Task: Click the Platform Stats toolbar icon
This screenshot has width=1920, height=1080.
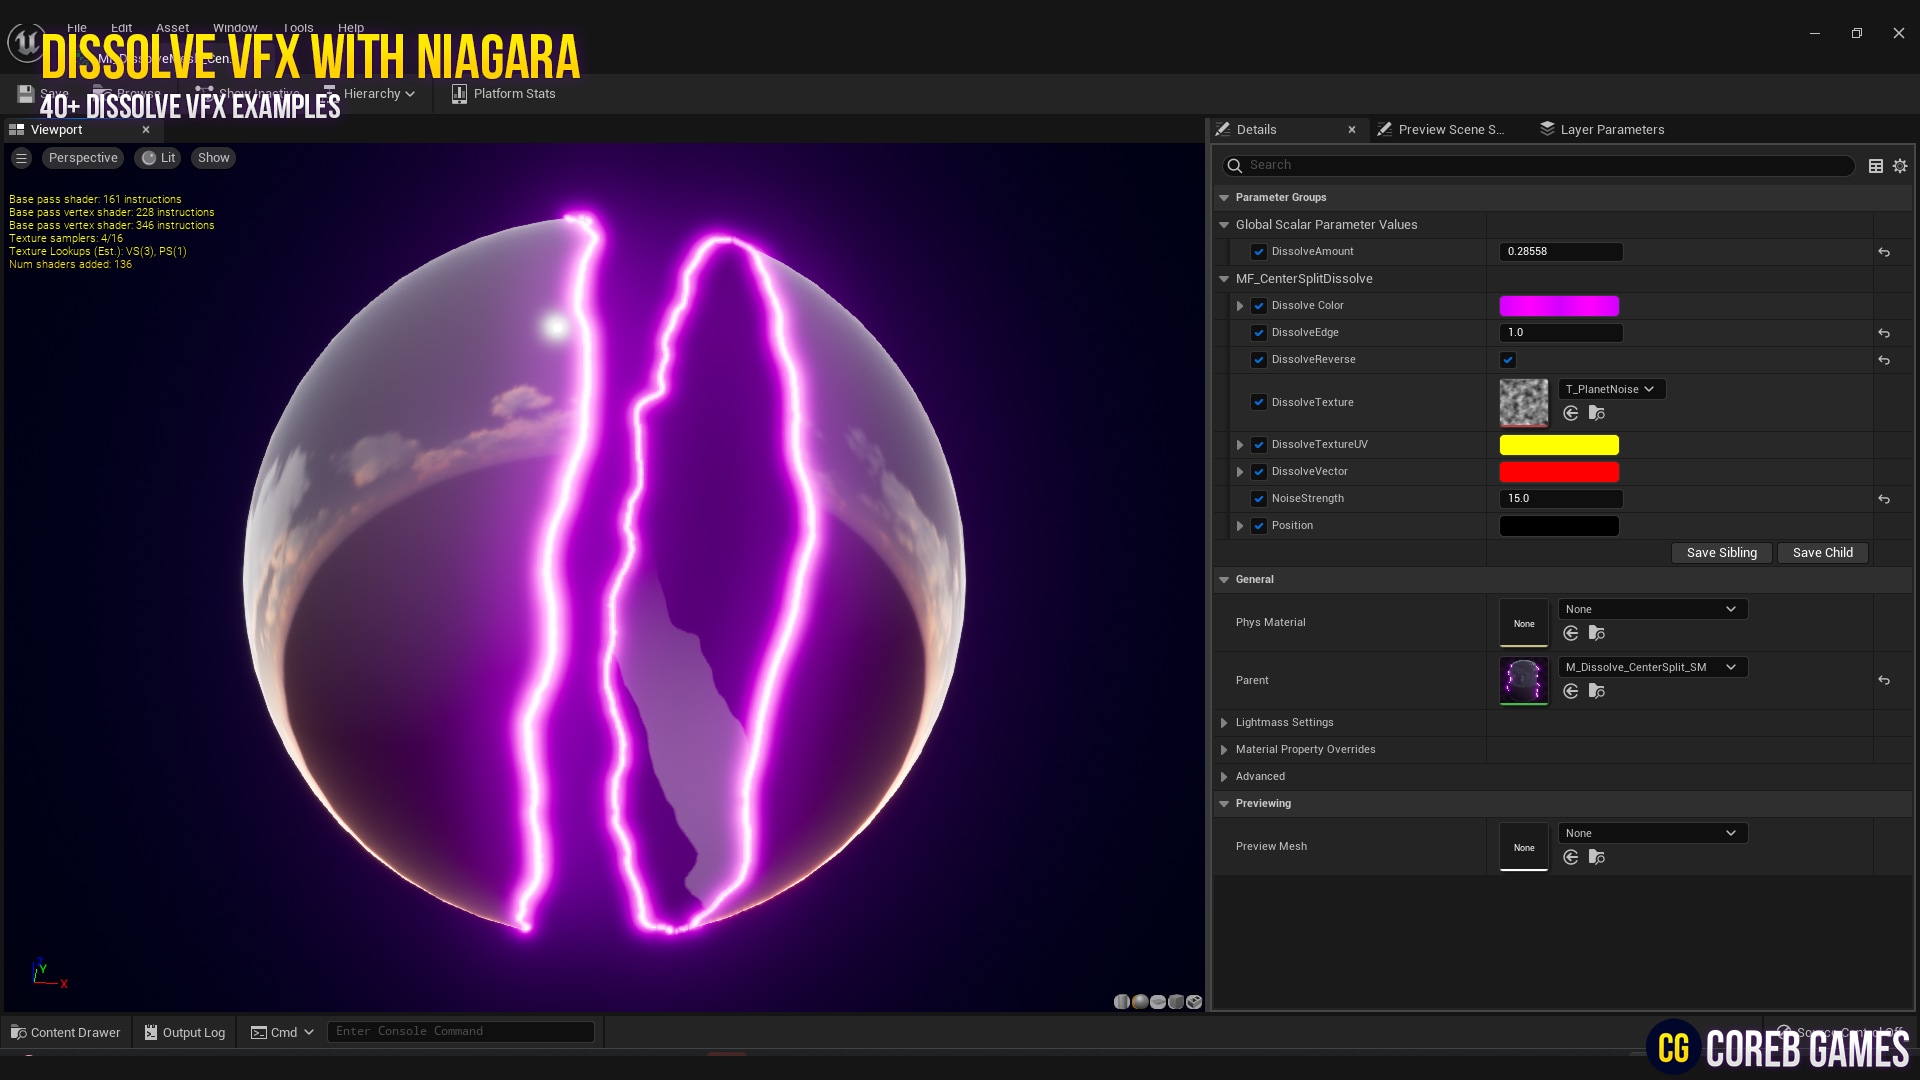Action: (459, 94)
